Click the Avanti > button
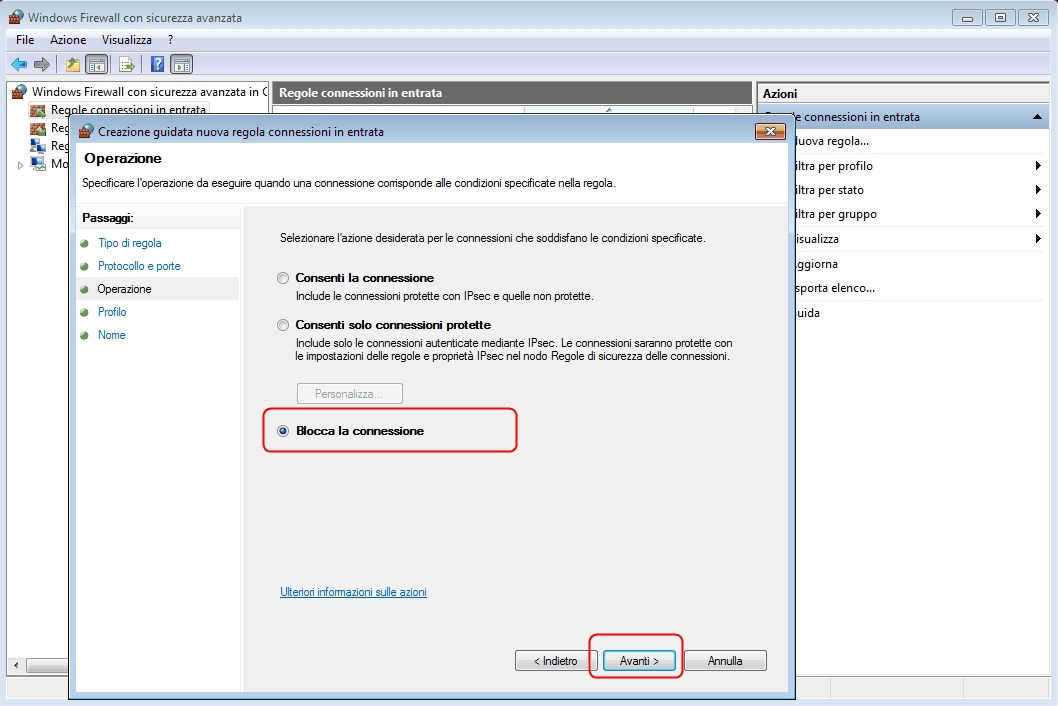This screenshot has height=706, width=1058. pos(639,661)
